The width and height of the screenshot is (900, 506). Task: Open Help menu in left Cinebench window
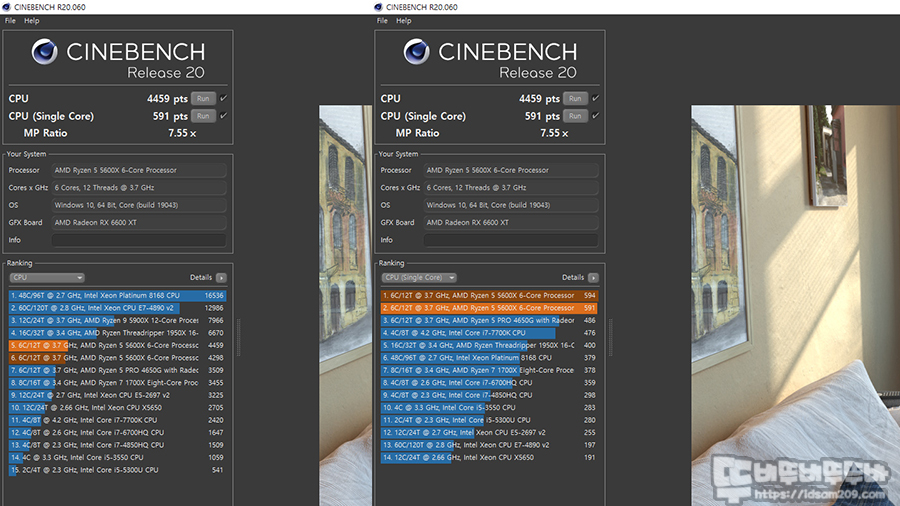(x=32, y=21)
